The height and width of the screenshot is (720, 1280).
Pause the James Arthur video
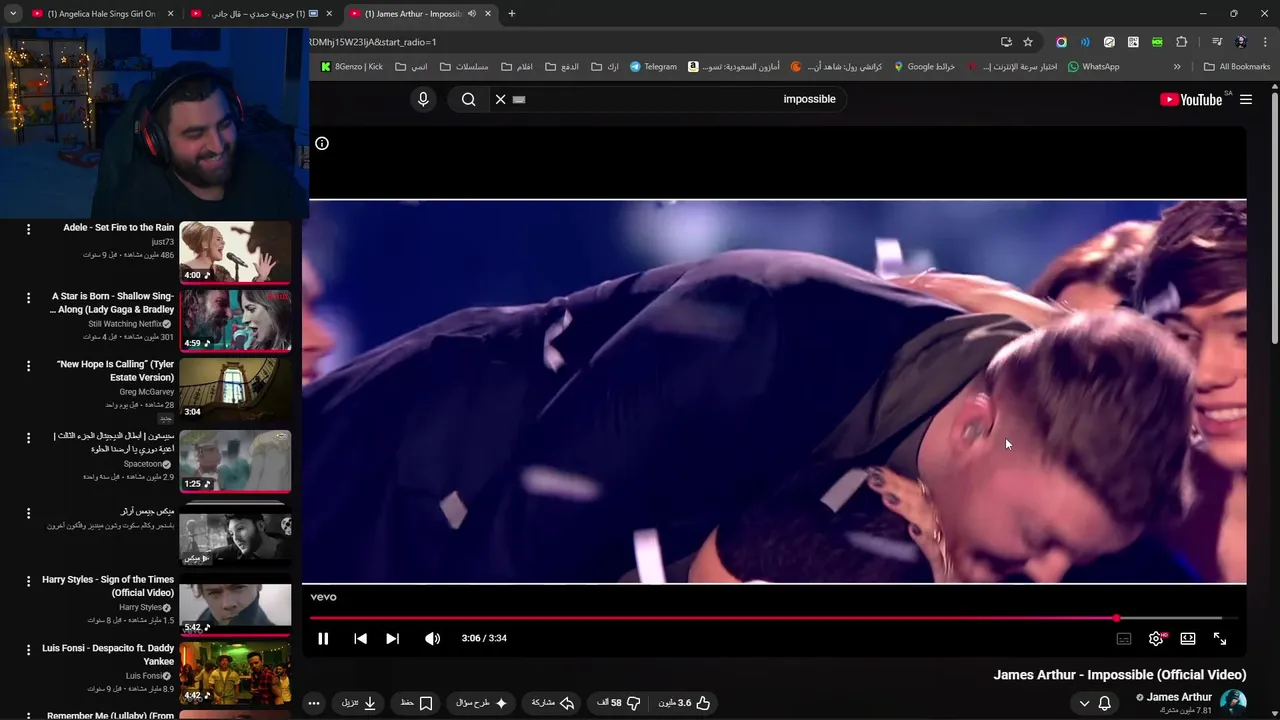click(x=323, y=638)
